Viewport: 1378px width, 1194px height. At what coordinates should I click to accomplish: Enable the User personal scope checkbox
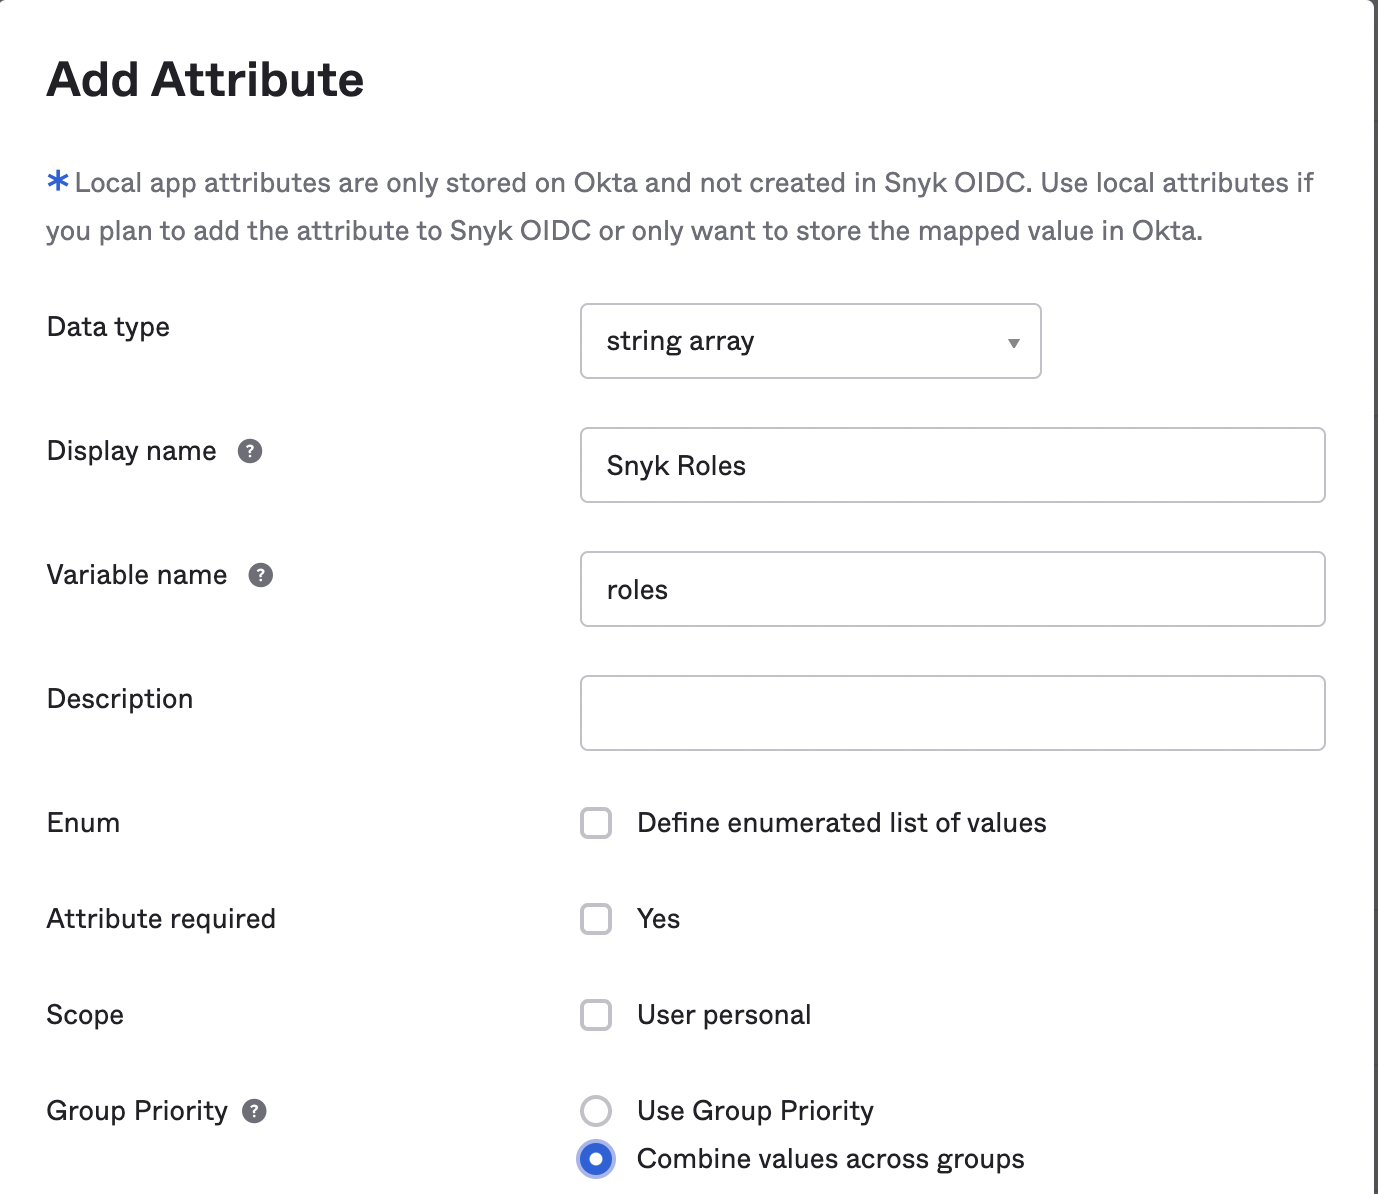click(x=596, y=1015)
